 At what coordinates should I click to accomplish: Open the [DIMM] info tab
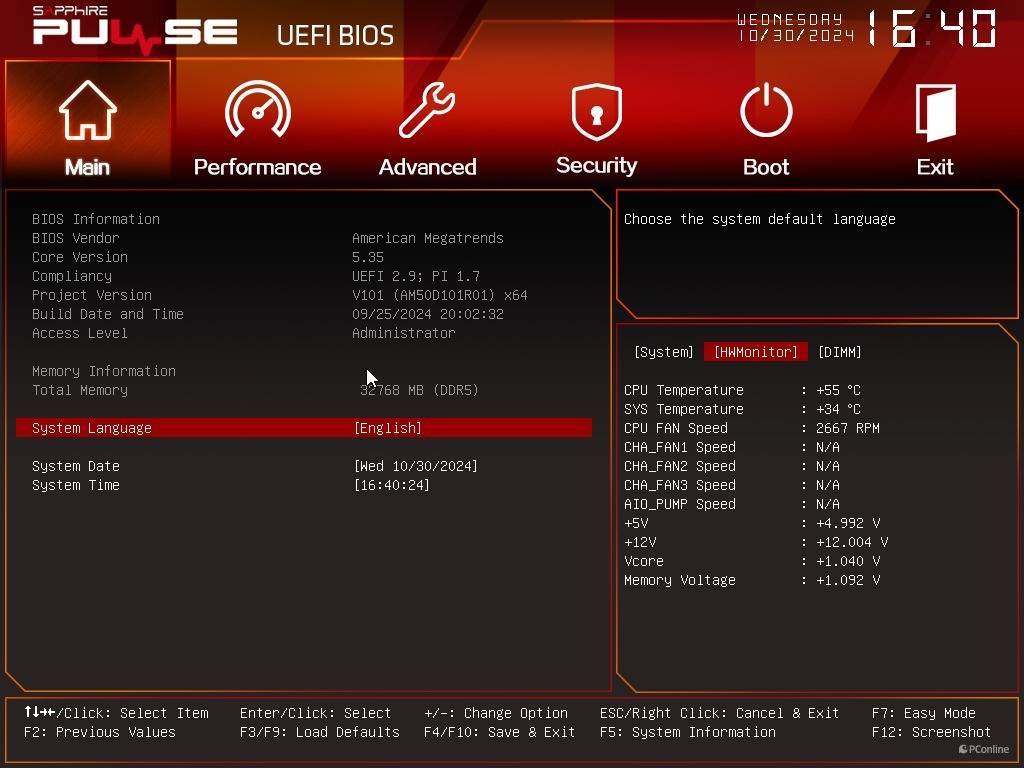[839, 352]
